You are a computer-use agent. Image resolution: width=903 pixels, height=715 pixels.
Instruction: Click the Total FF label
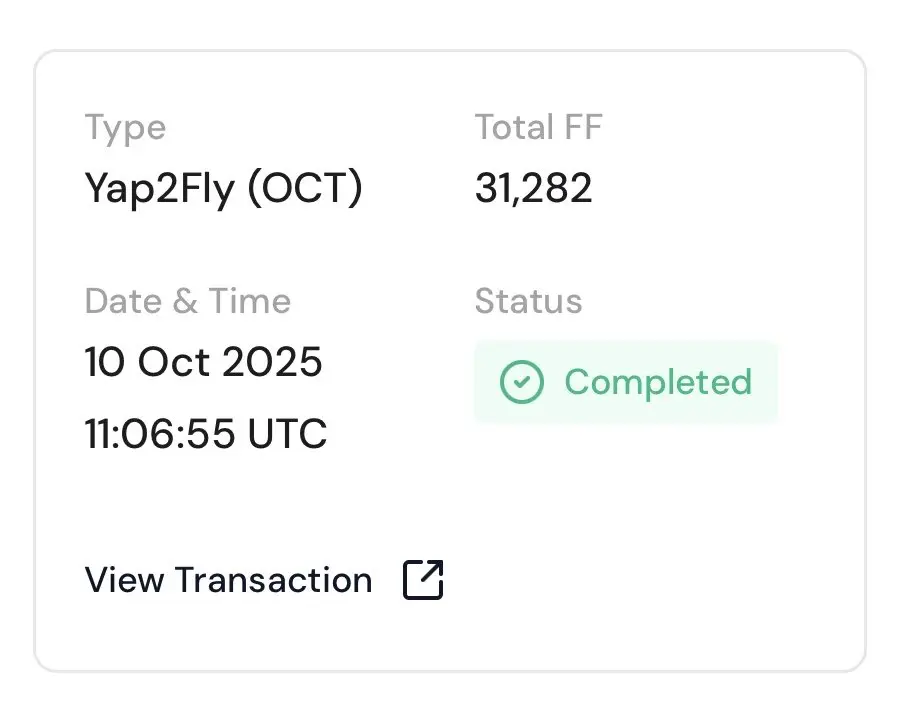[x=538, y=128]
